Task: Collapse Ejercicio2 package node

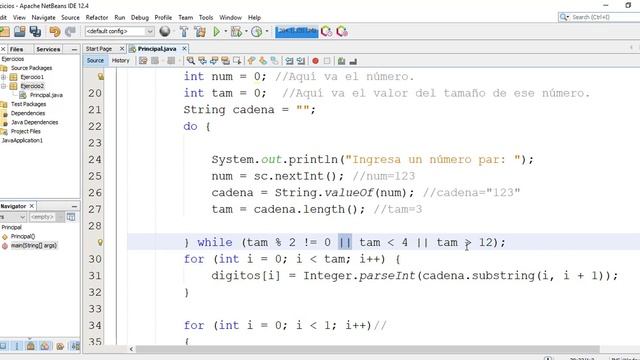Action: click(x=3, y=86)
